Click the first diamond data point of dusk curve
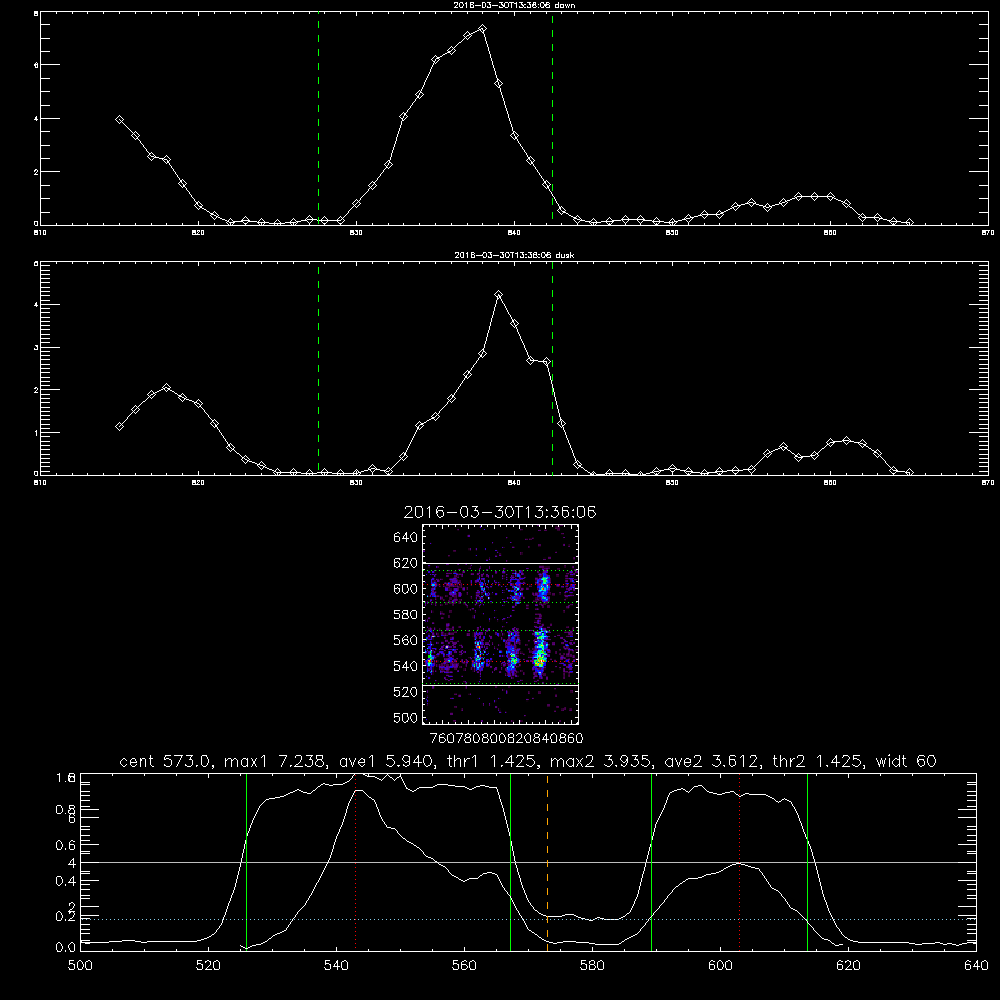The height and width of the screenshot is (1000, 1000). (x=119, y=426)
